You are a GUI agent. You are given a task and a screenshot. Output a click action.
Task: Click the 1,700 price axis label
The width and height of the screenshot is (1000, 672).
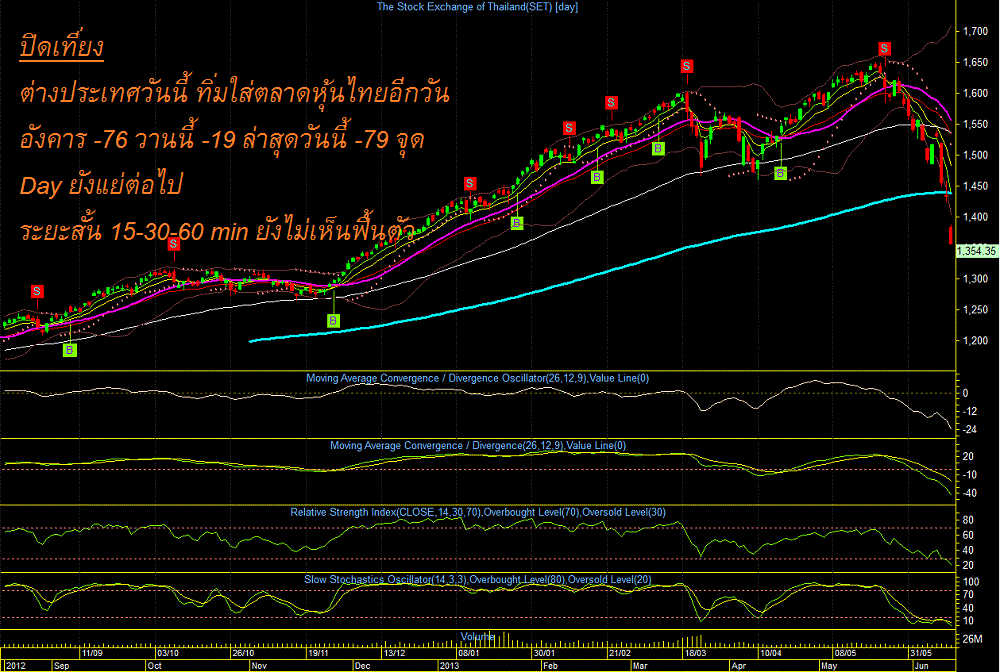(x=976, y=31)
